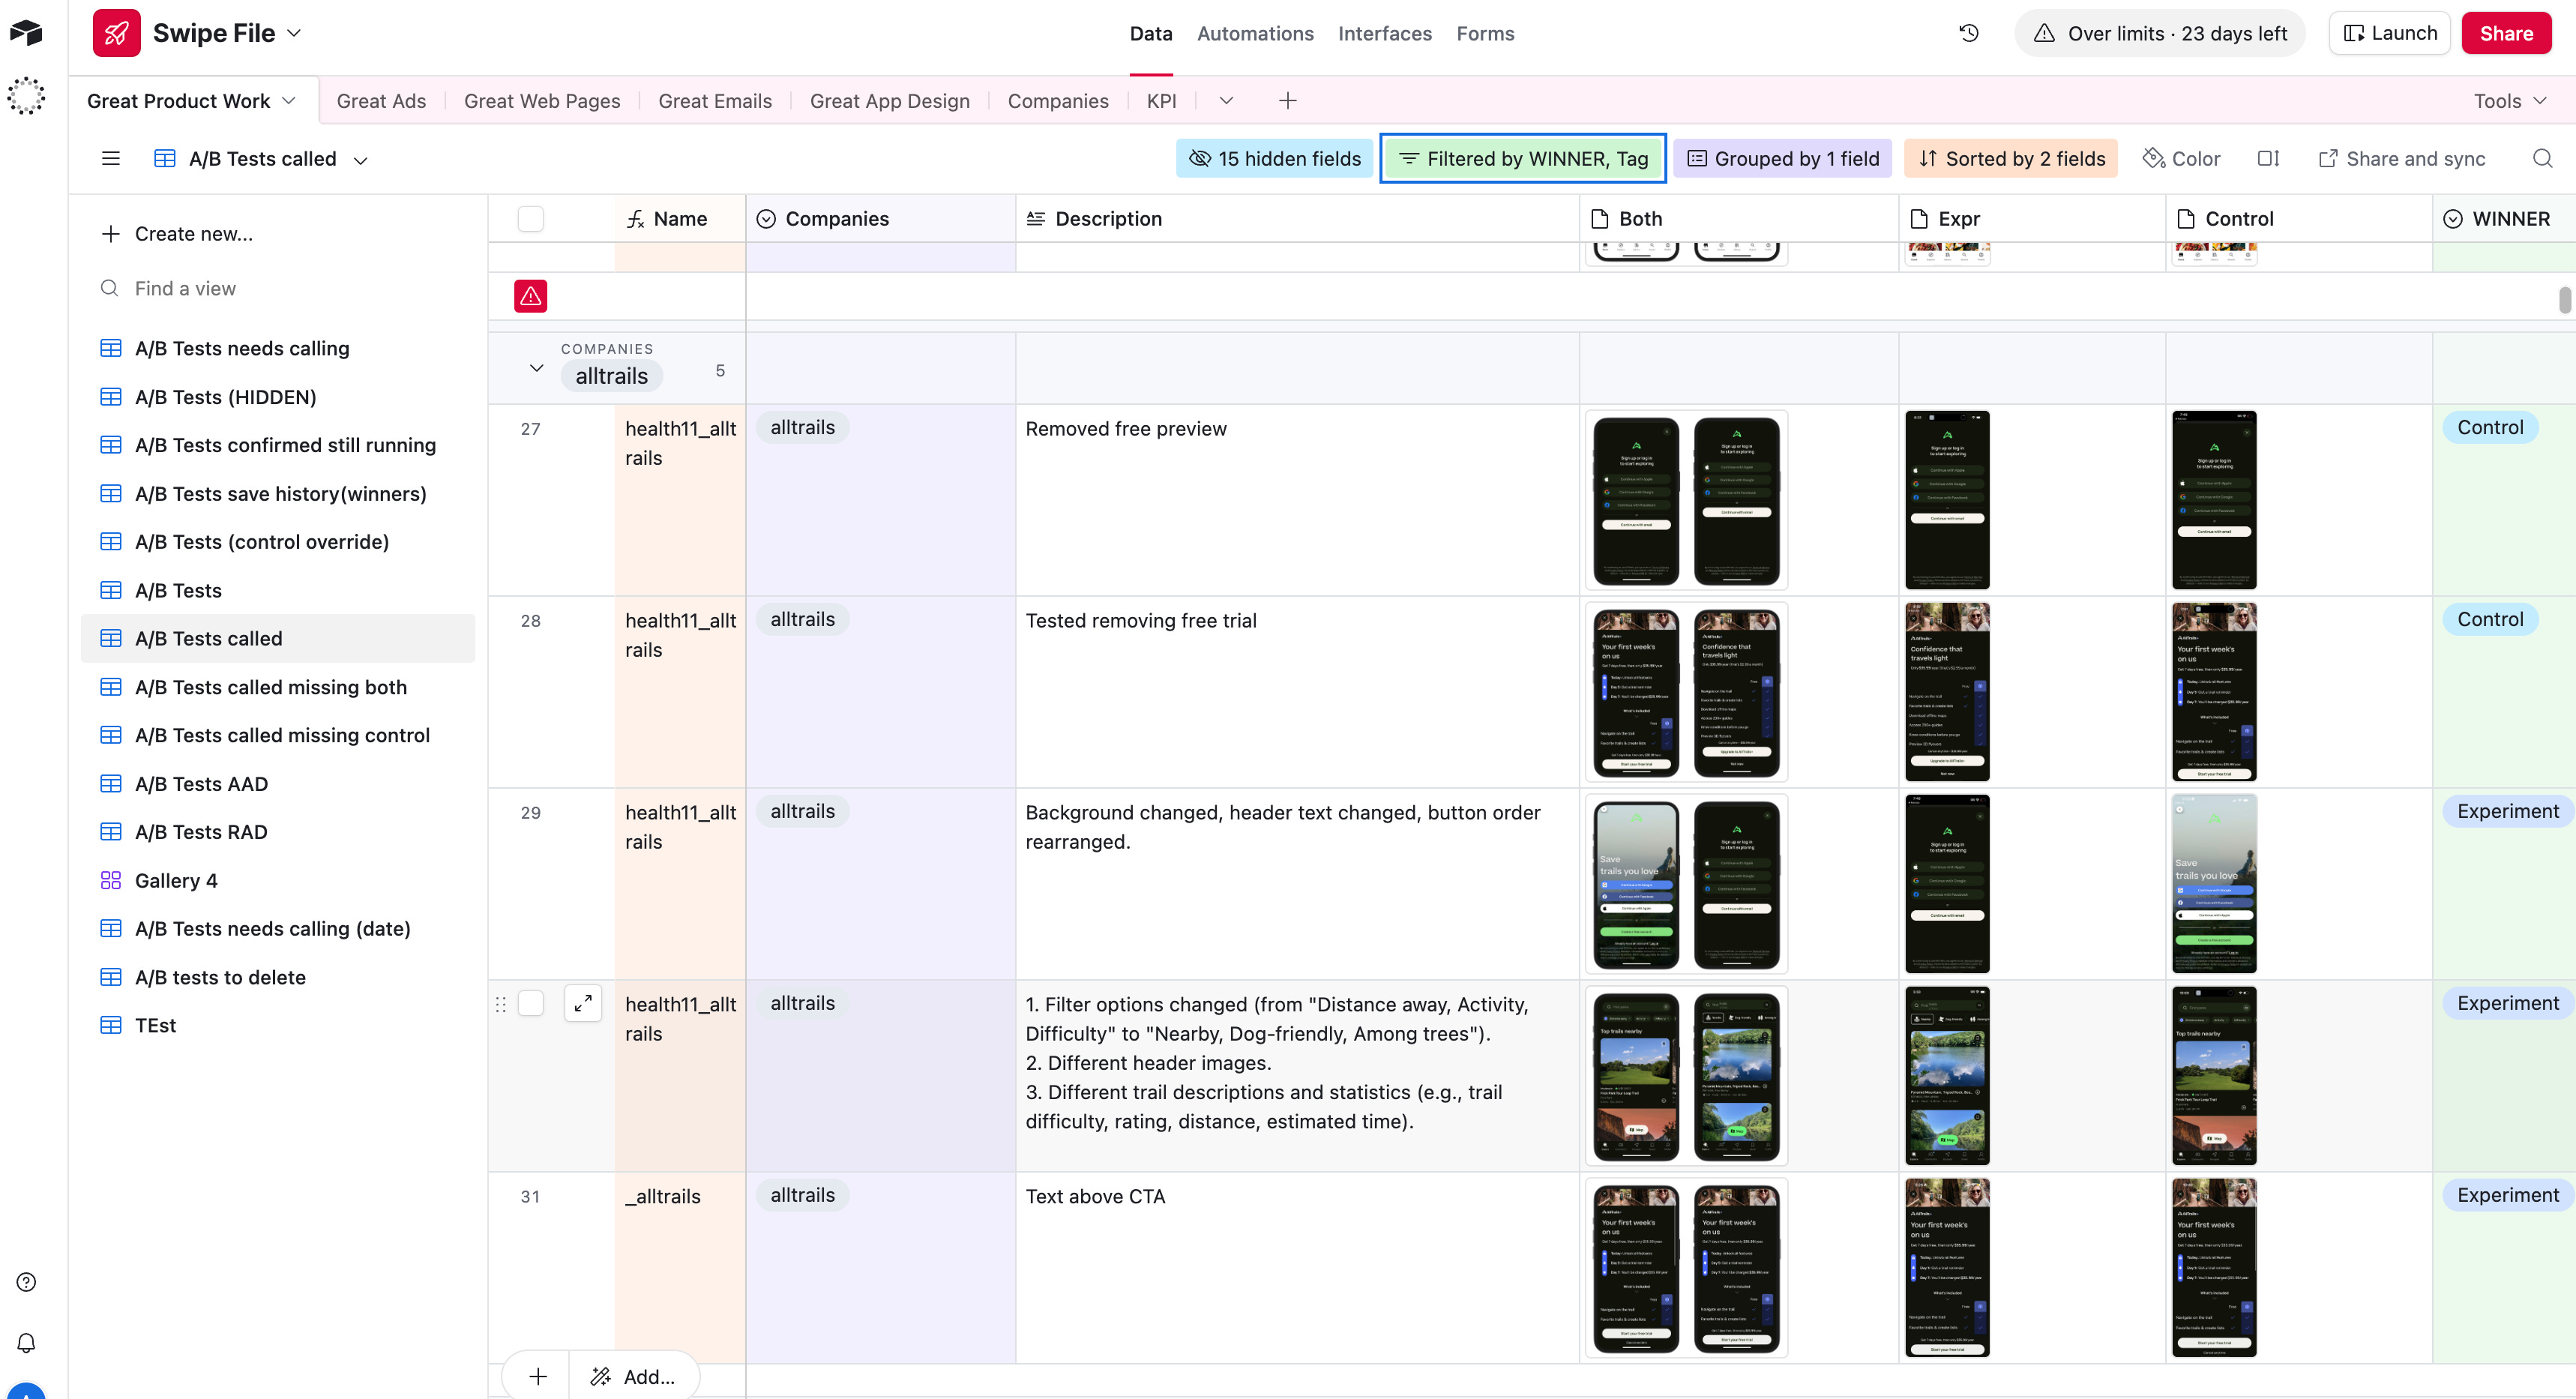Open the base history clock icon
This screenshot has width=2576, height=1399.
tap(1968, 33)
